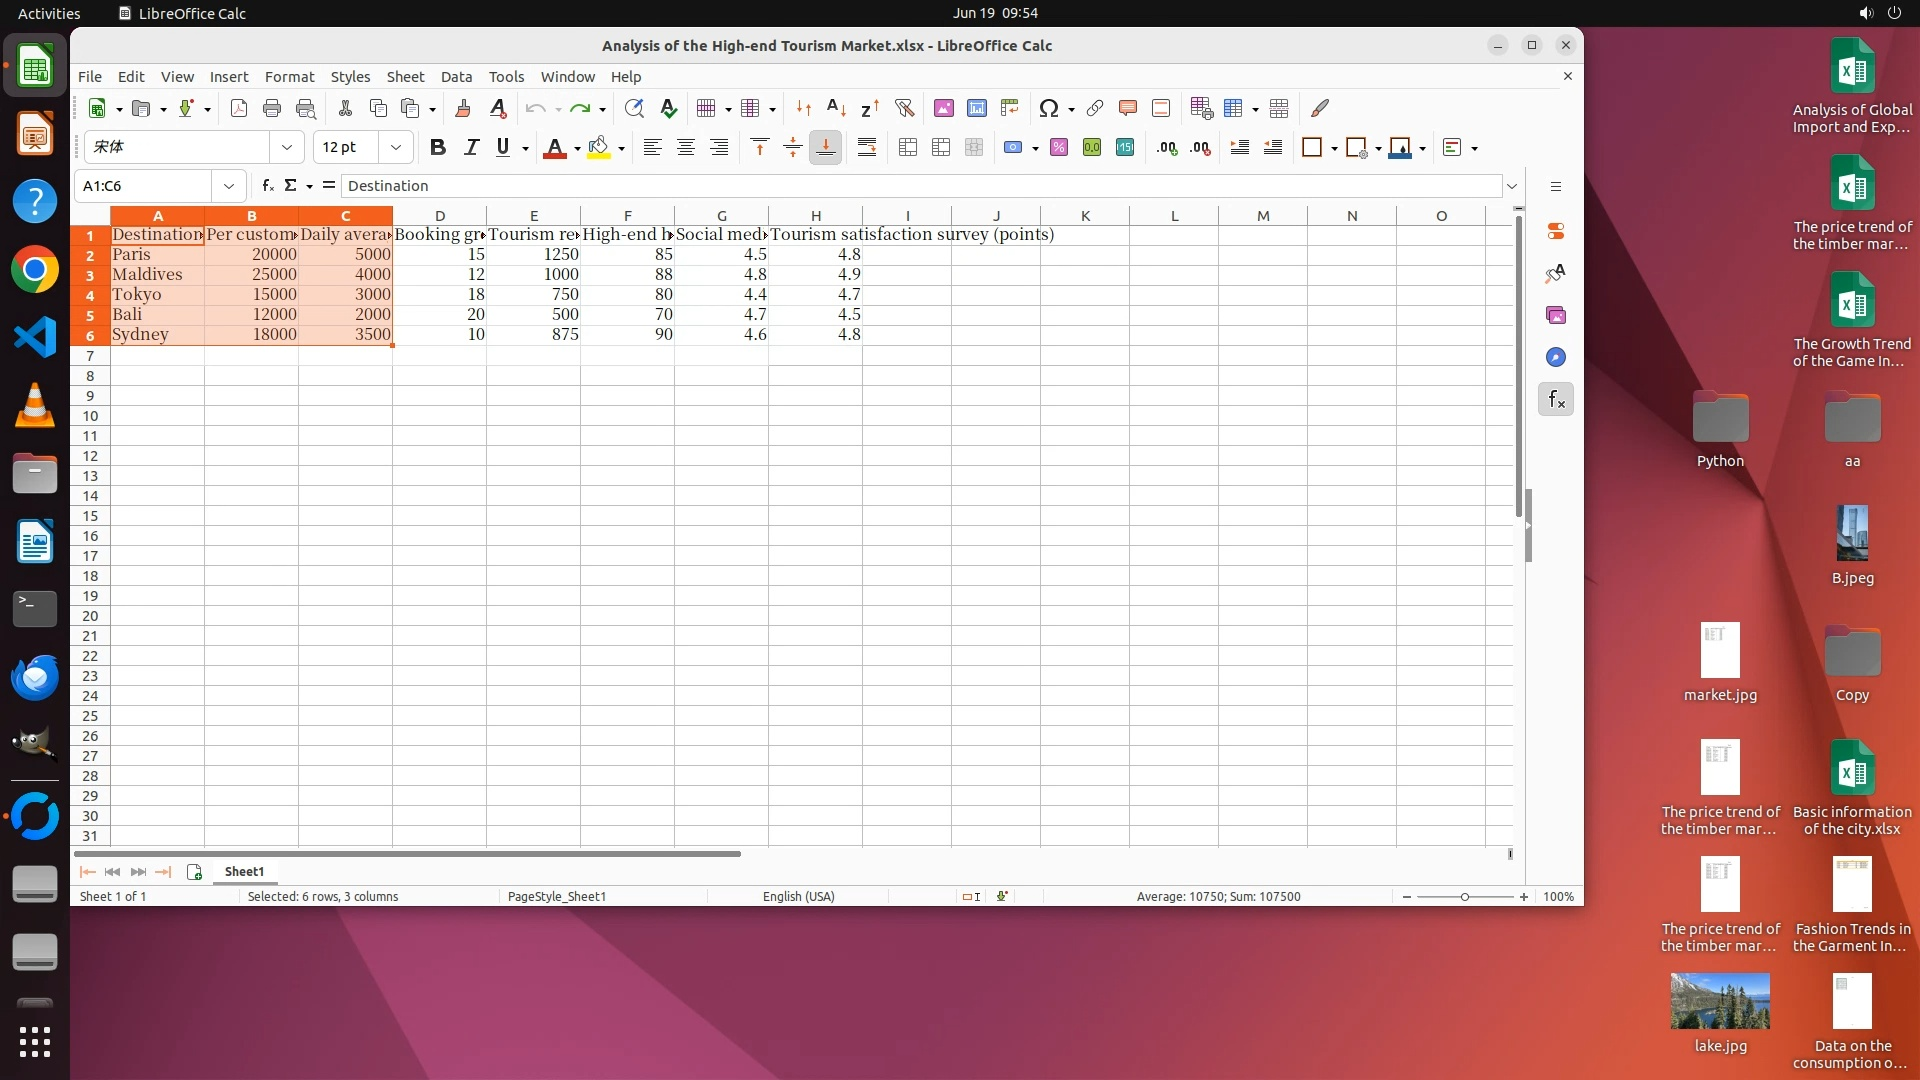Click the Clone Formatting paintbrush icon
This screenshot has width=1920, height=1080.
click(462, 108)
